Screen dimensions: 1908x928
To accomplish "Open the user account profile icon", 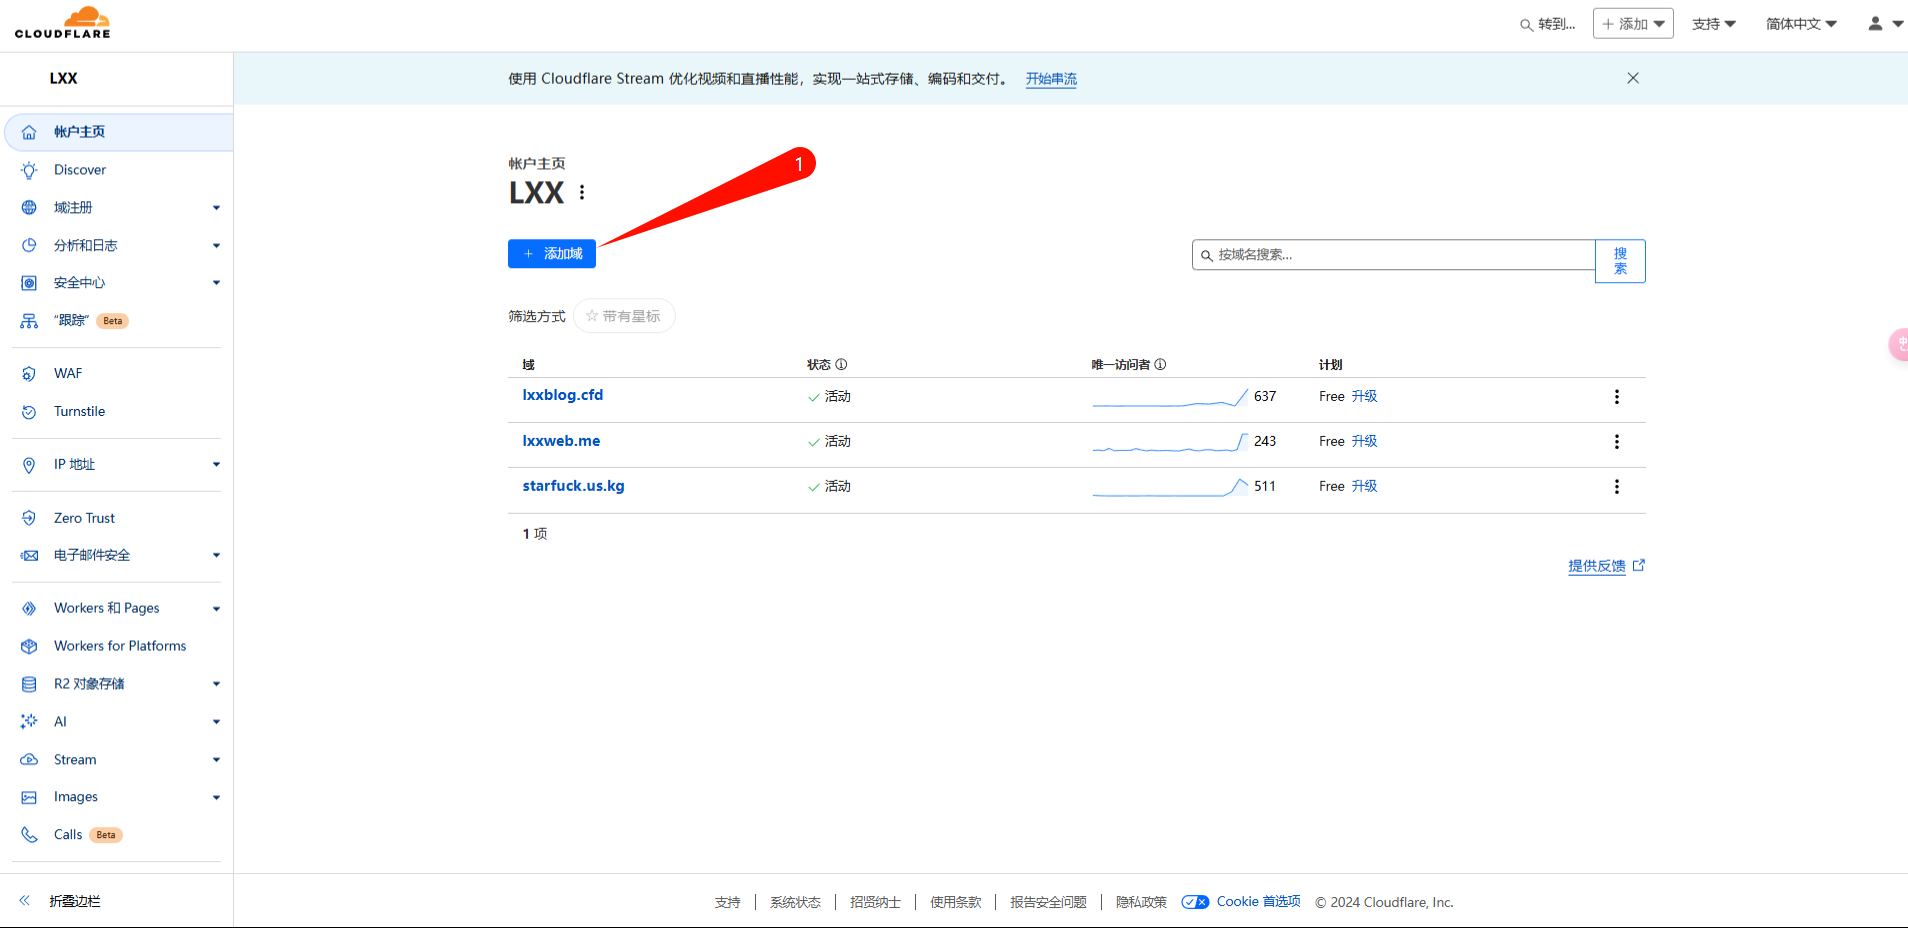I will point(1875,24).
